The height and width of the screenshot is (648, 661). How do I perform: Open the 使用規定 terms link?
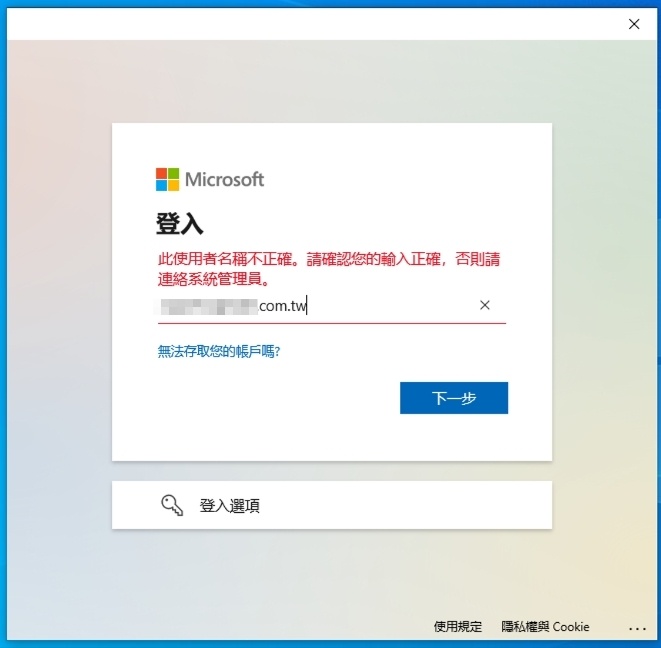[x=457, y=626]
